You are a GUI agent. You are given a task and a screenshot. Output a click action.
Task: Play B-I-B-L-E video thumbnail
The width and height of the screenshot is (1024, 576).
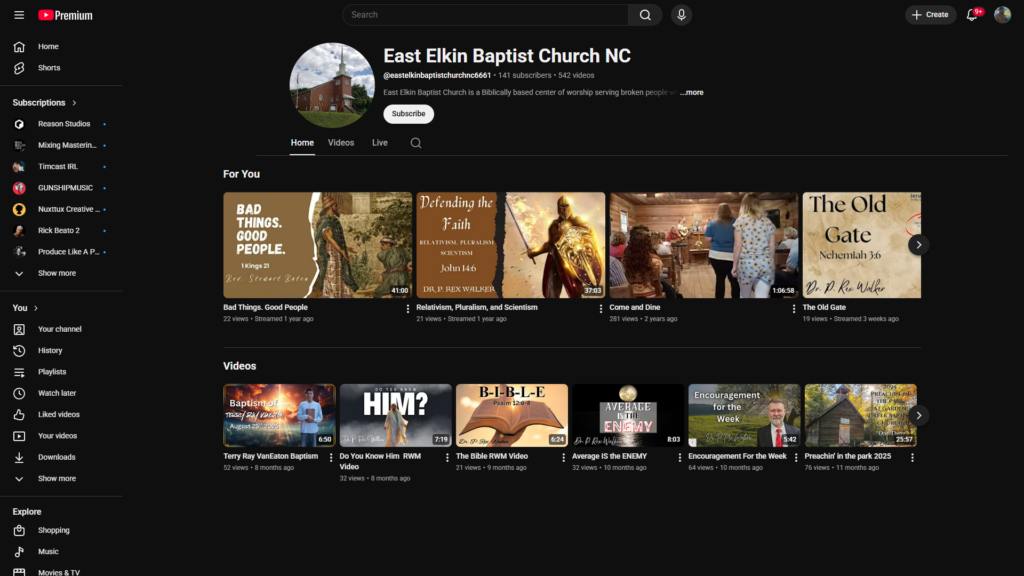pyautogui.click(x=512, y=415)
